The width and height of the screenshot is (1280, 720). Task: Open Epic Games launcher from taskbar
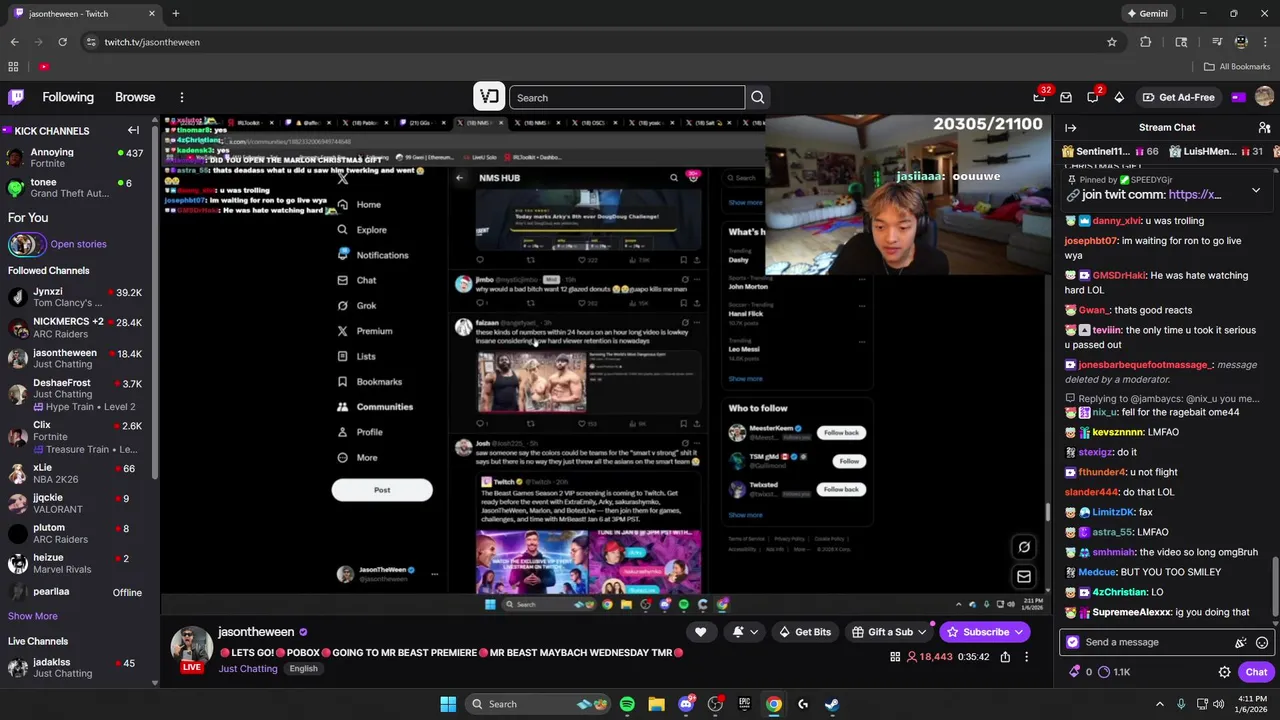pyautogui.click(x=744, y=704)
